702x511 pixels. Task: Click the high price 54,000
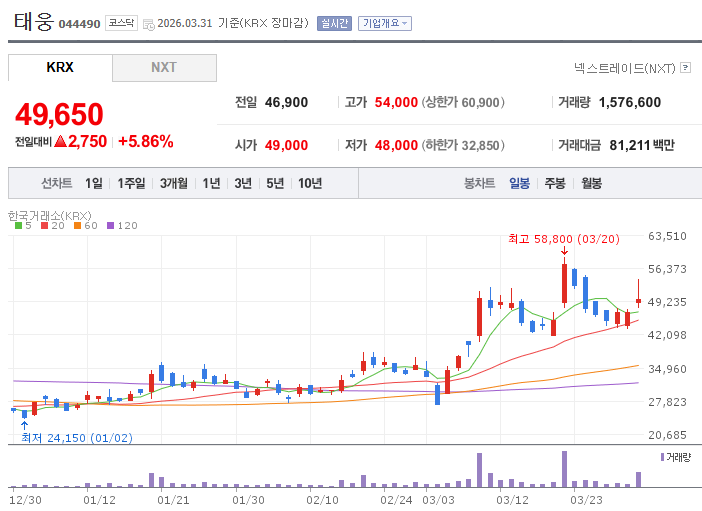396,102
